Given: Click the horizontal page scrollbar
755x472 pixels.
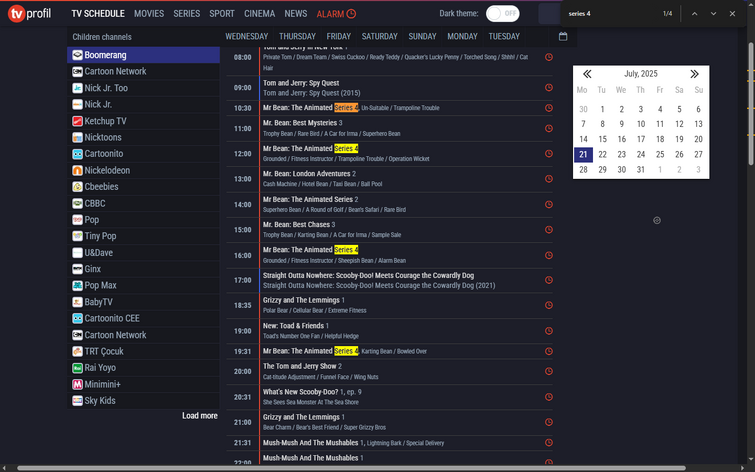Looking at the screenshot, I should 351,468.
